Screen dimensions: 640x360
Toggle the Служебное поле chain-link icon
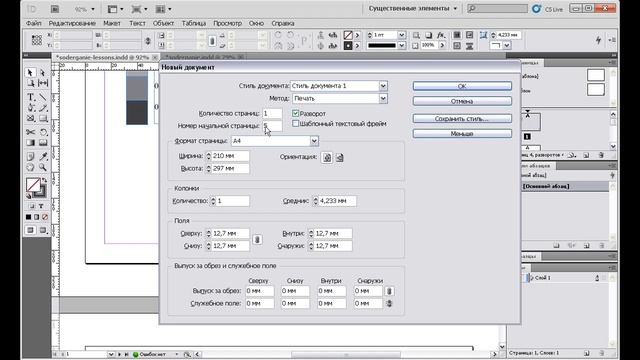(389, 304)
